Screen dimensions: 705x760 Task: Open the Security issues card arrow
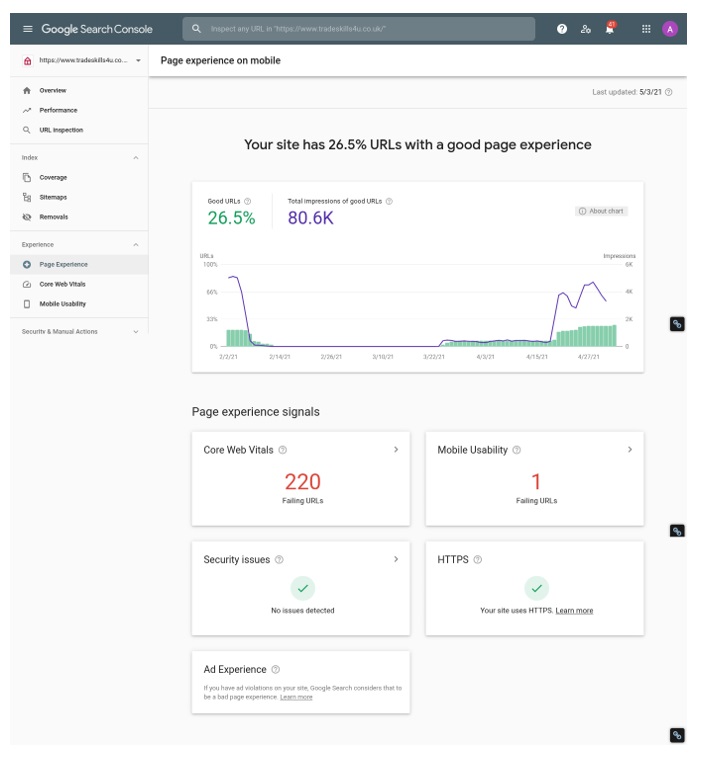pos(396,559)
